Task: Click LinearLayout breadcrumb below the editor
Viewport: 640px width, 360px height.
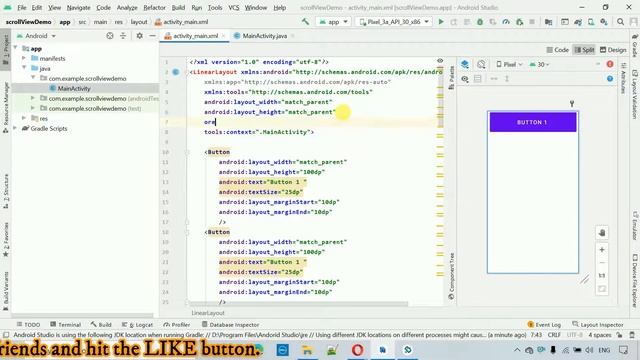Action: pyautogui.click(x=208, y=313)
